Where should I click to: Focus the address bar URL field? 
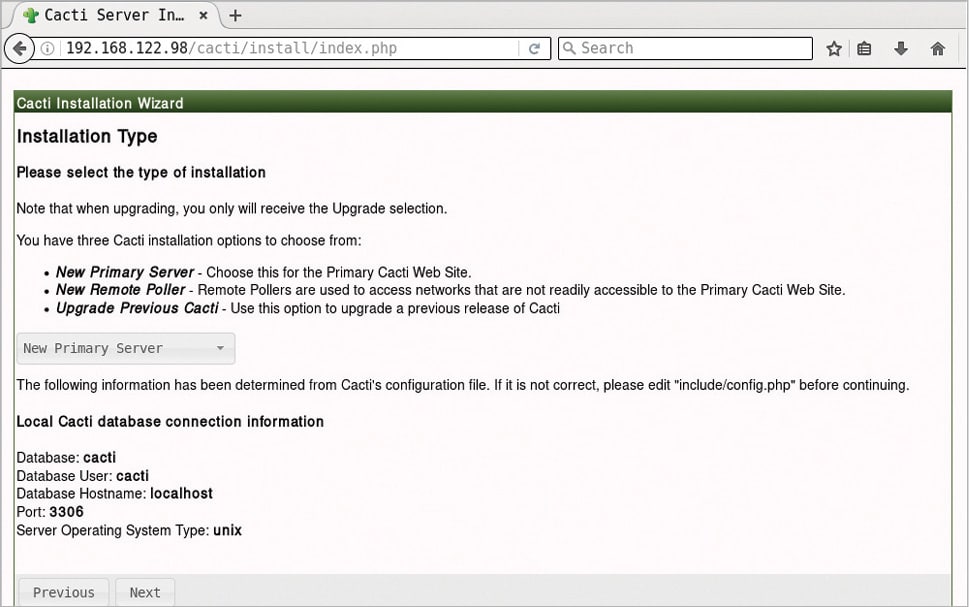(x=290, y=48)
